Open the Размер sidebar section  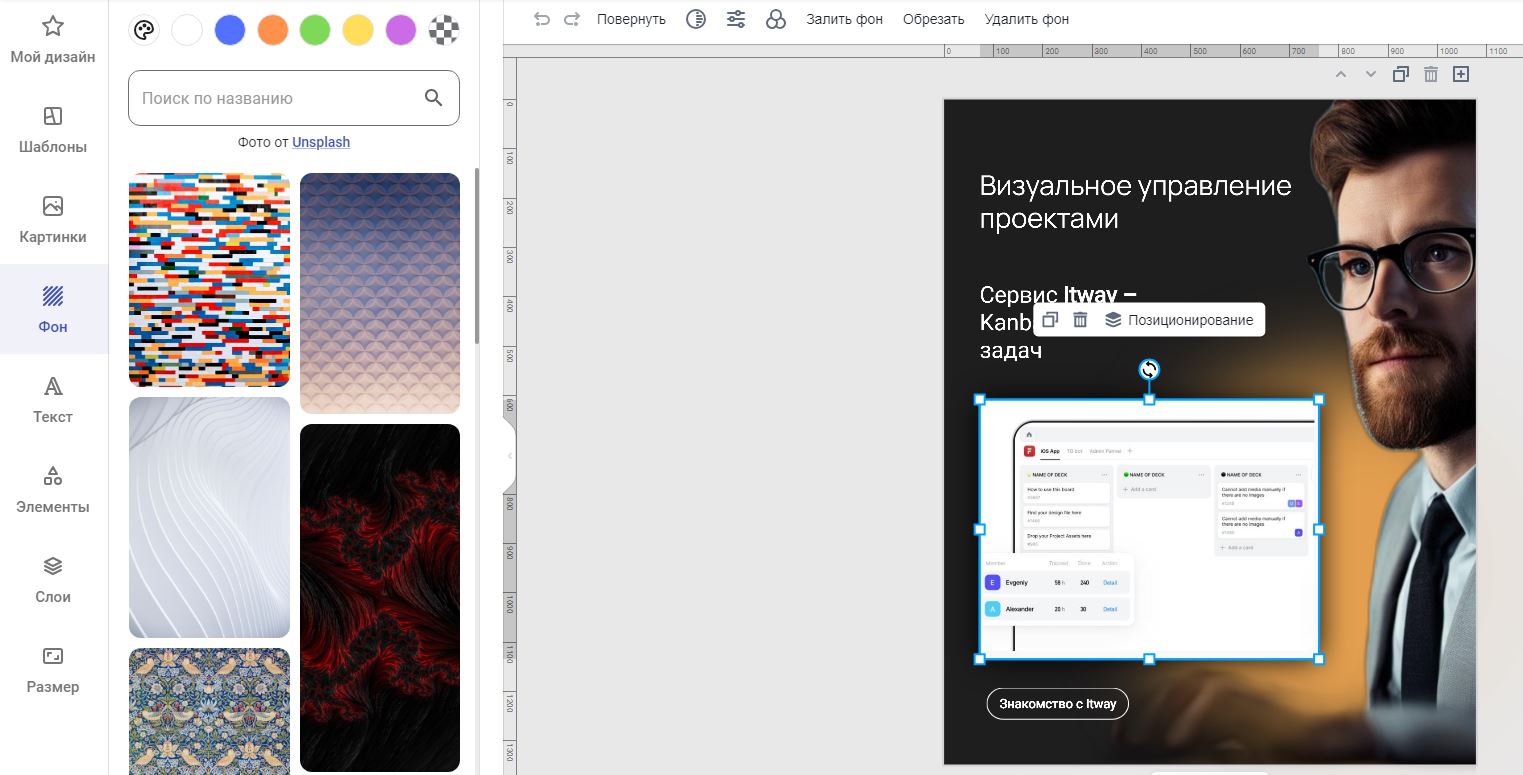click(x=53, y=670)
